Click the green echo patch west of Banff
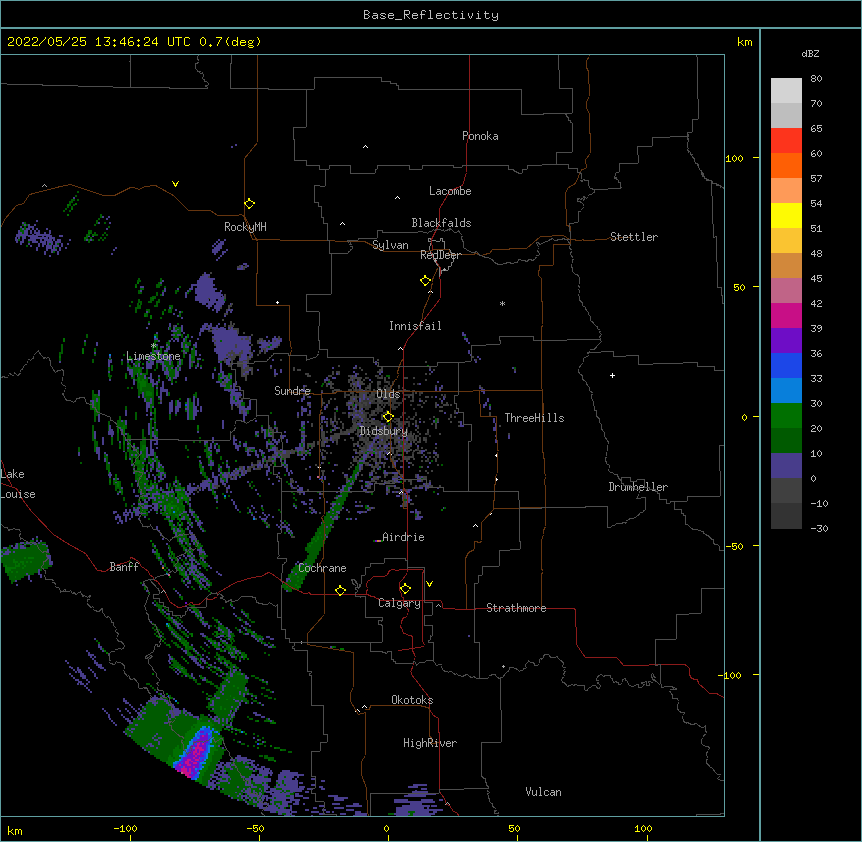 pos(25,561)
